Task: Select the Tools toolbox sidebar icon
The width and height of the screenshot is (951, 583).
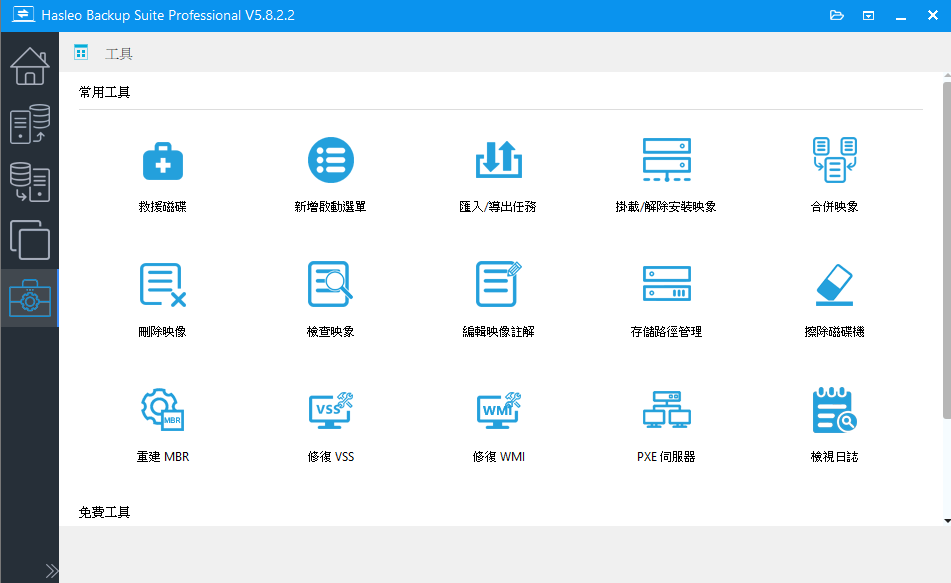Action: [x=29, y=298]
